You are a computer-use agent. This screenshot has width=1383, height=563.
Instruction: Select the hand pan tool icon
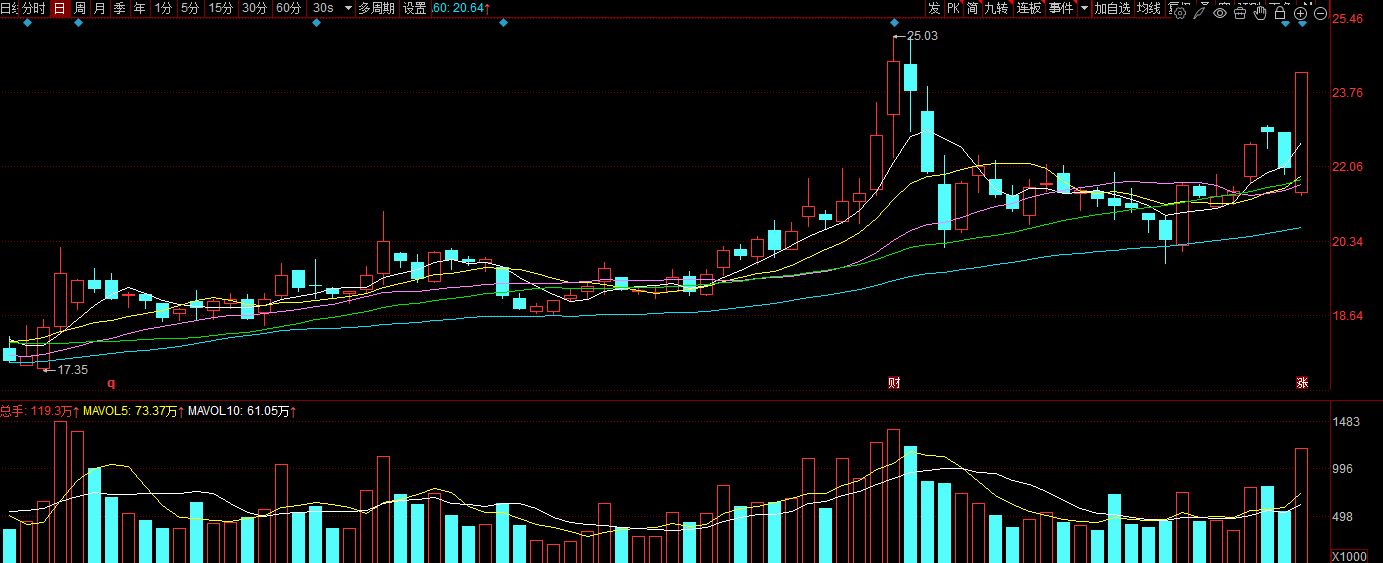click(x=1260, y=13)
